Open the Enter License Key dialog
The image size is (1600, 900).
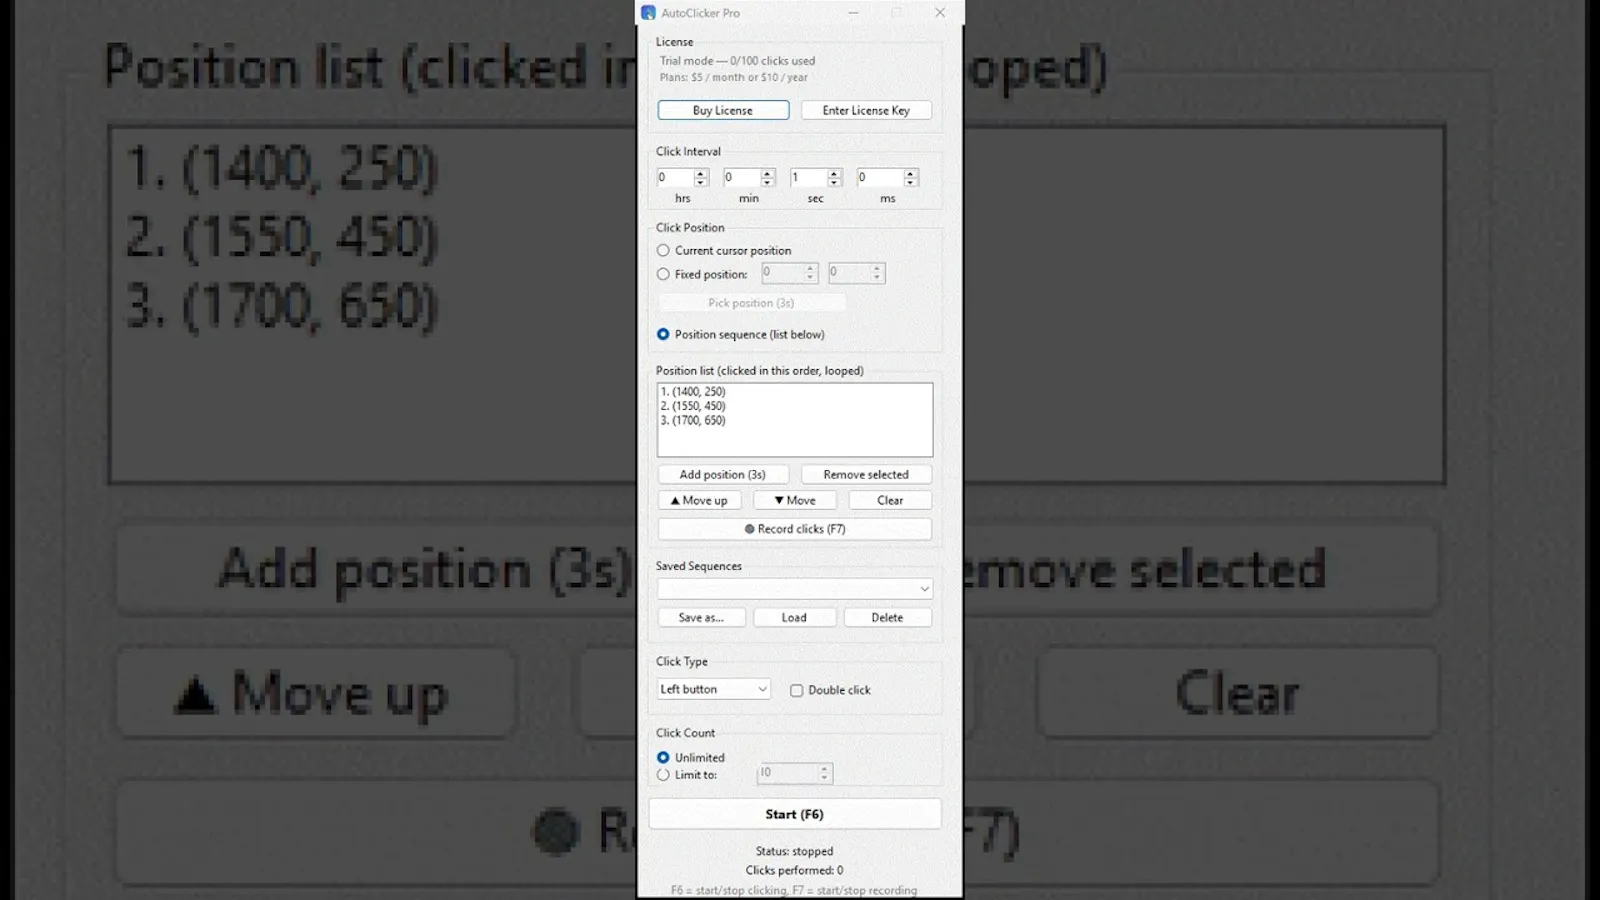(866, 110)
